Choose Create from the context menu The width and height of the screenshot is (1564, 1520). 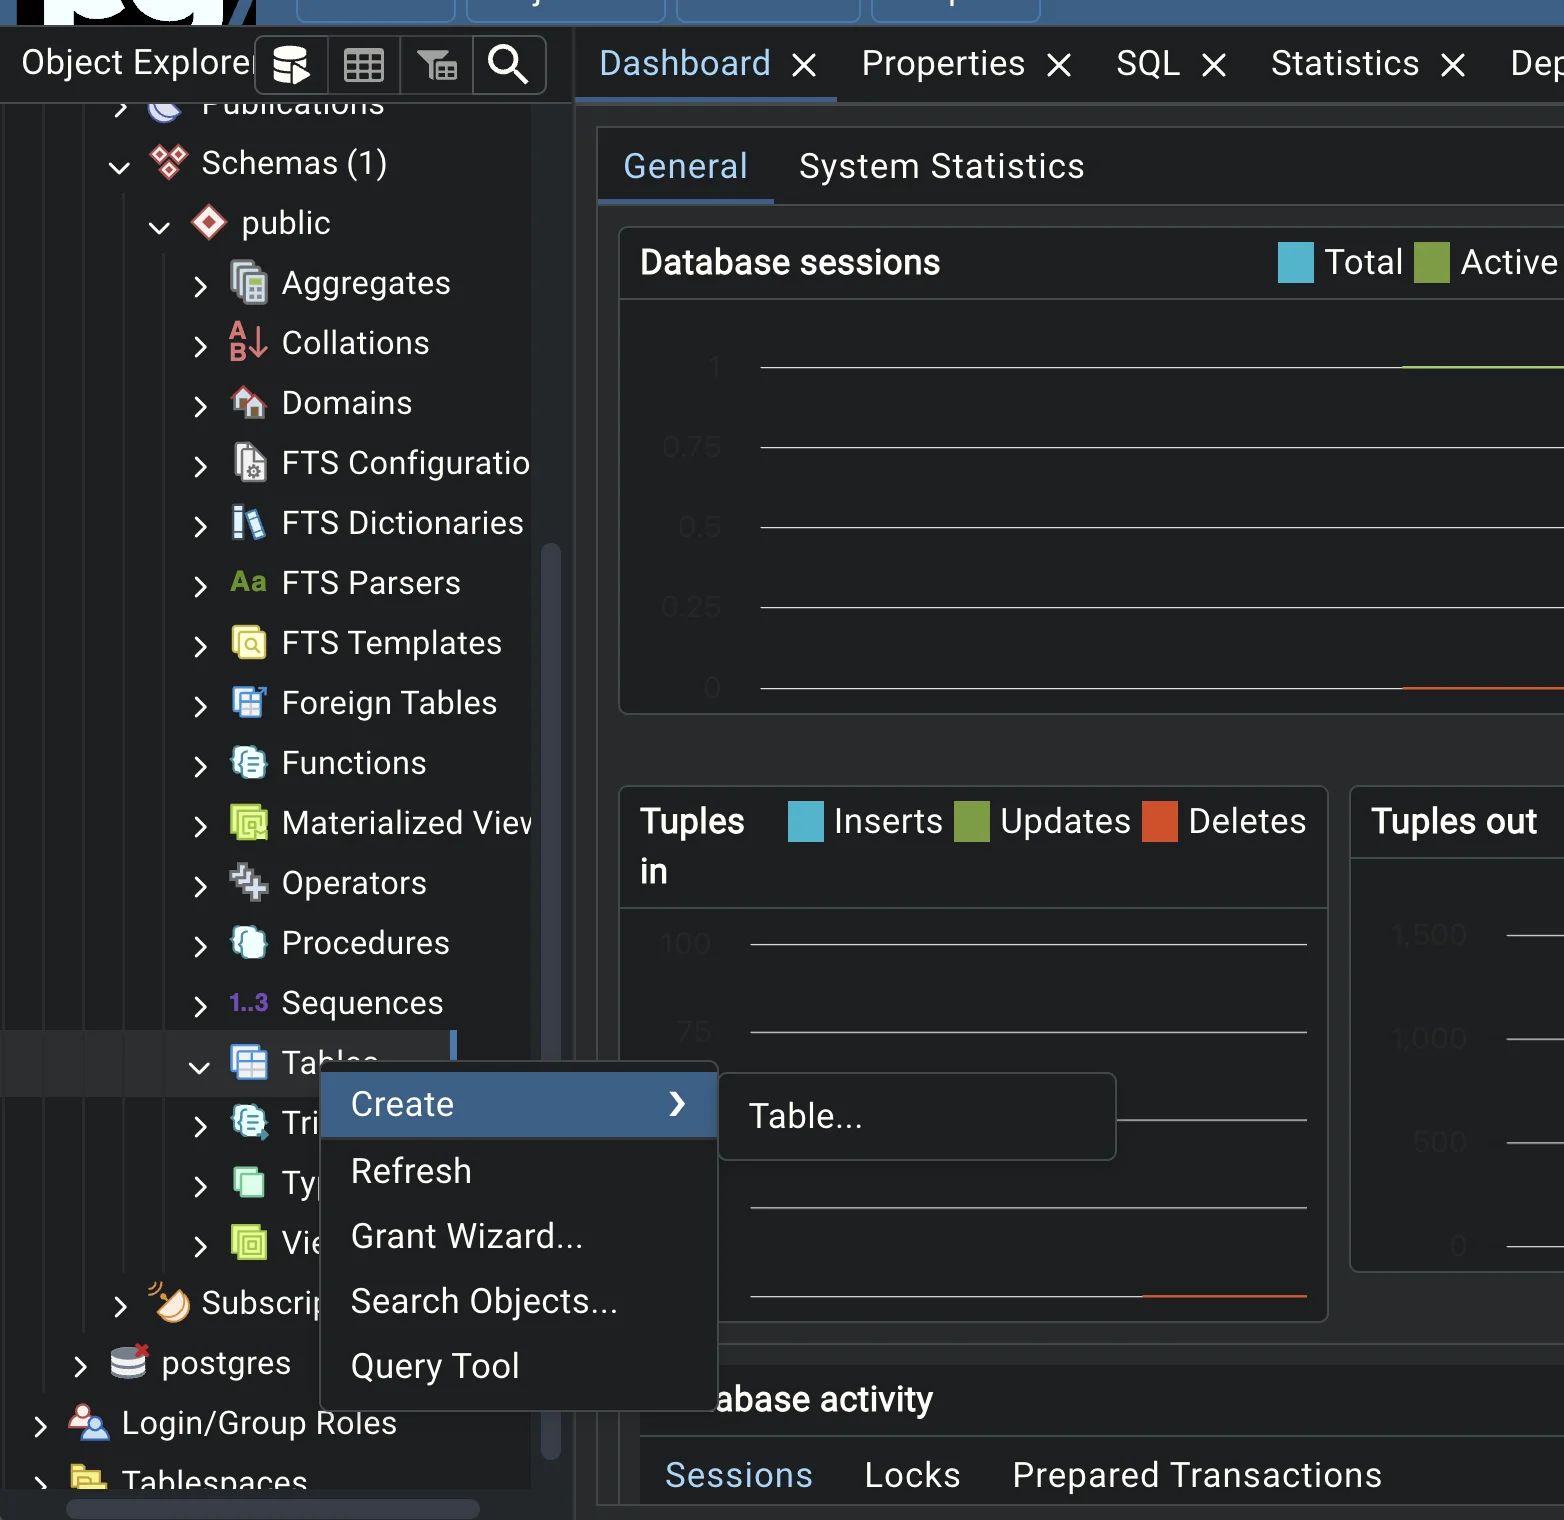click(519, 1104)
